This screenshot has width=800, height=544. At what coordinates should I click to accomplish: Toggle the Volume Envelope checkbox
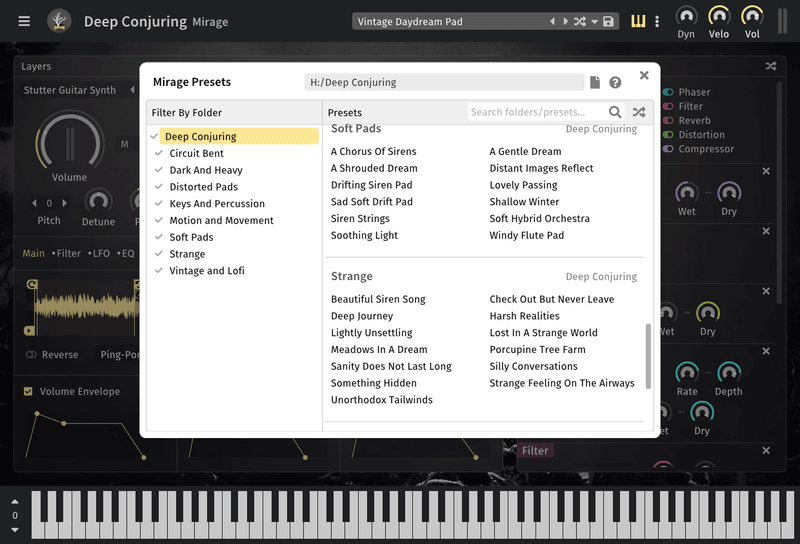pyautogui.click(x=28, y=391)
